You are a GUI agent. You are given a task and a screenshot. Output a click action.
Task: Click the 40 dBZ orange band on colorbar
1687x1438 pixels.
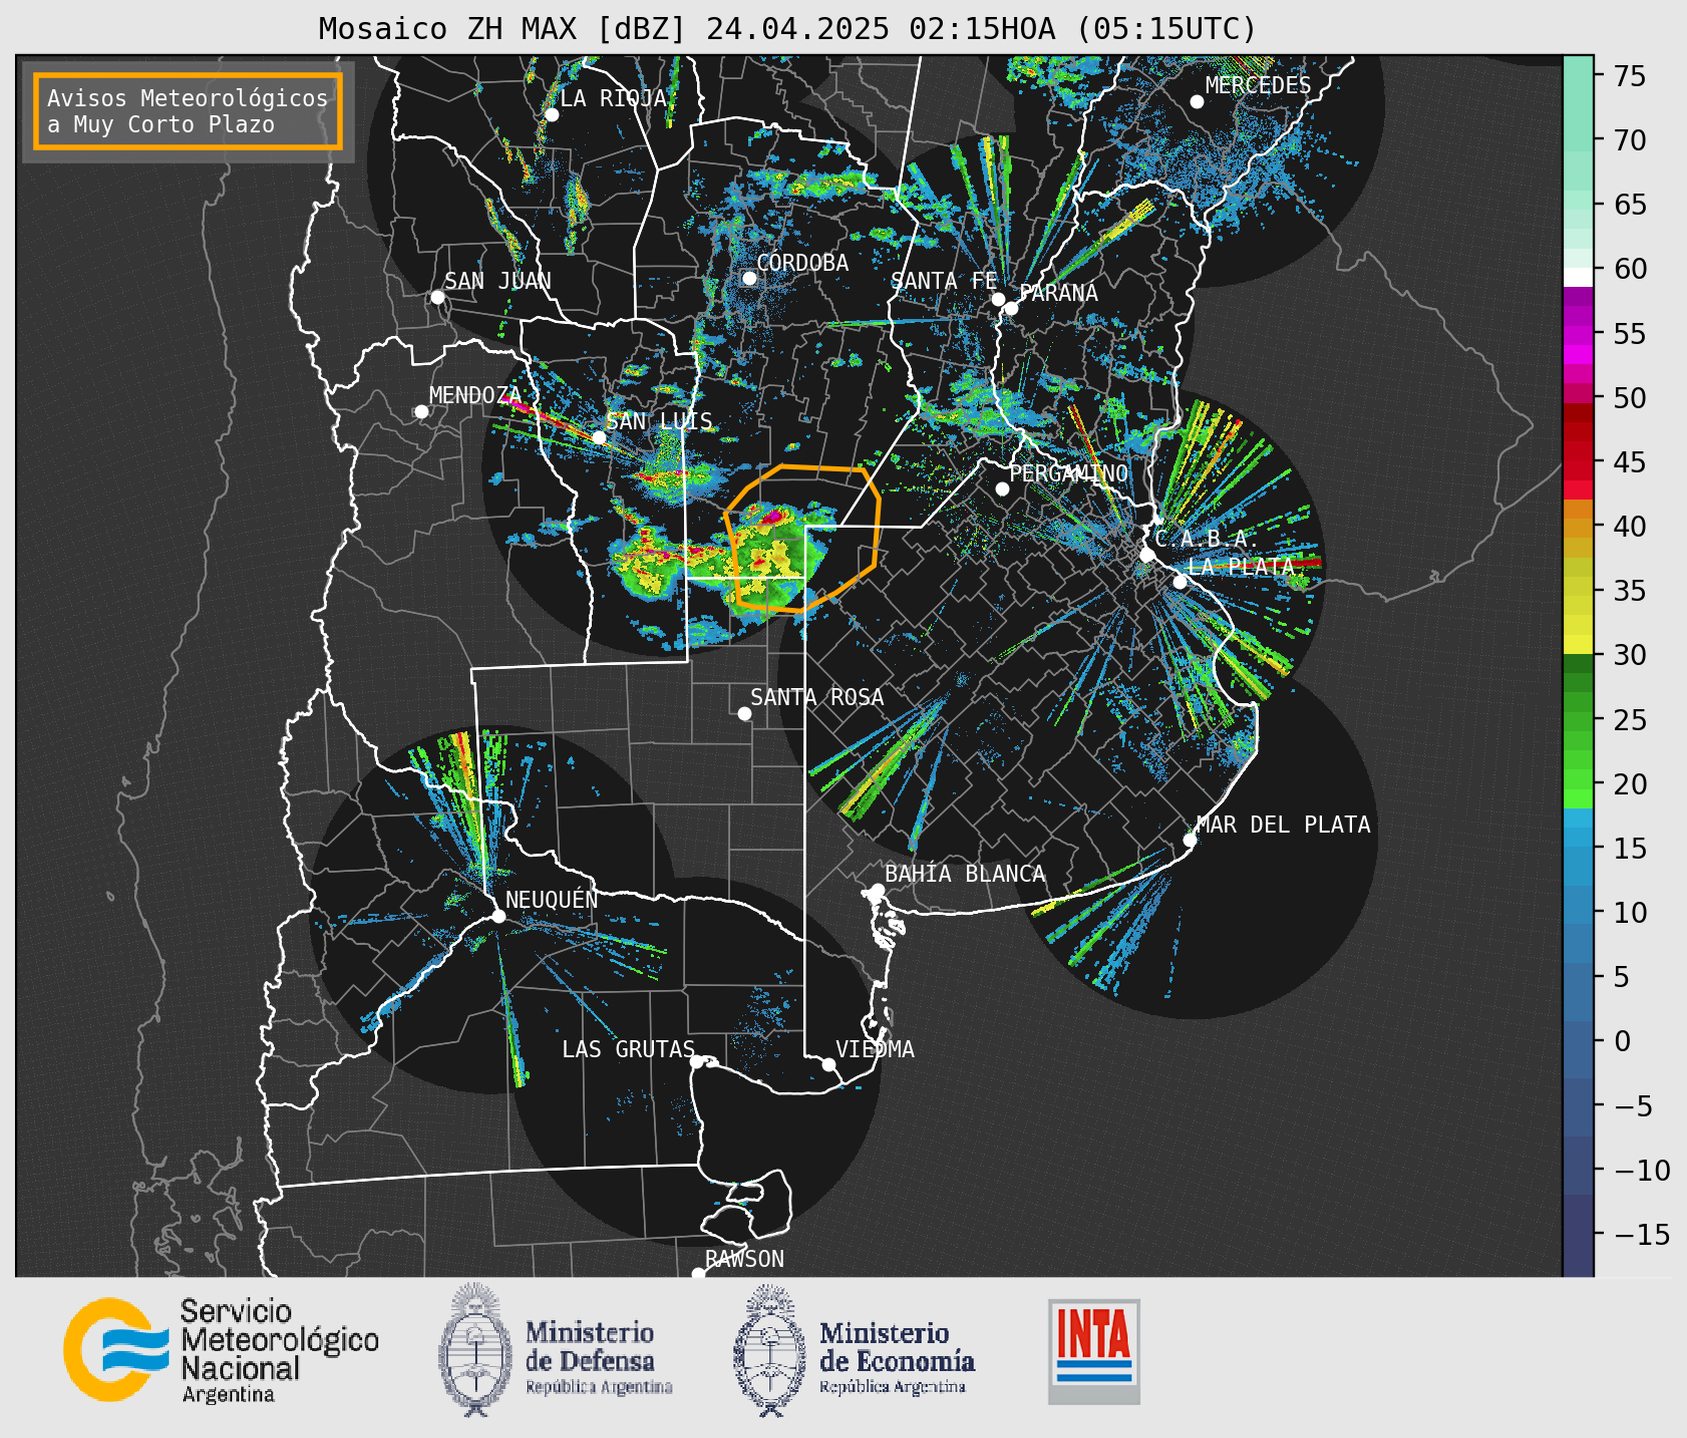pos(1578,527)
